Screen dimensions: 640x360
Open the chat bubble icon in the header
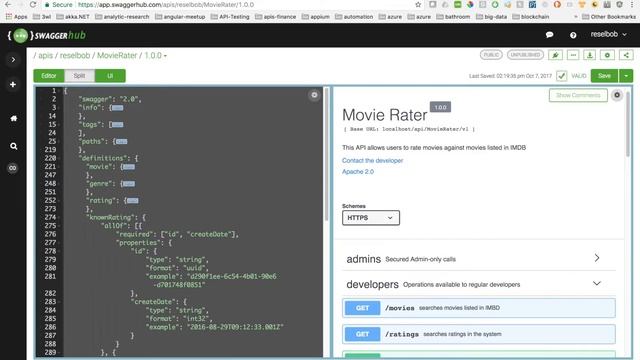click(x=549, y=35)
